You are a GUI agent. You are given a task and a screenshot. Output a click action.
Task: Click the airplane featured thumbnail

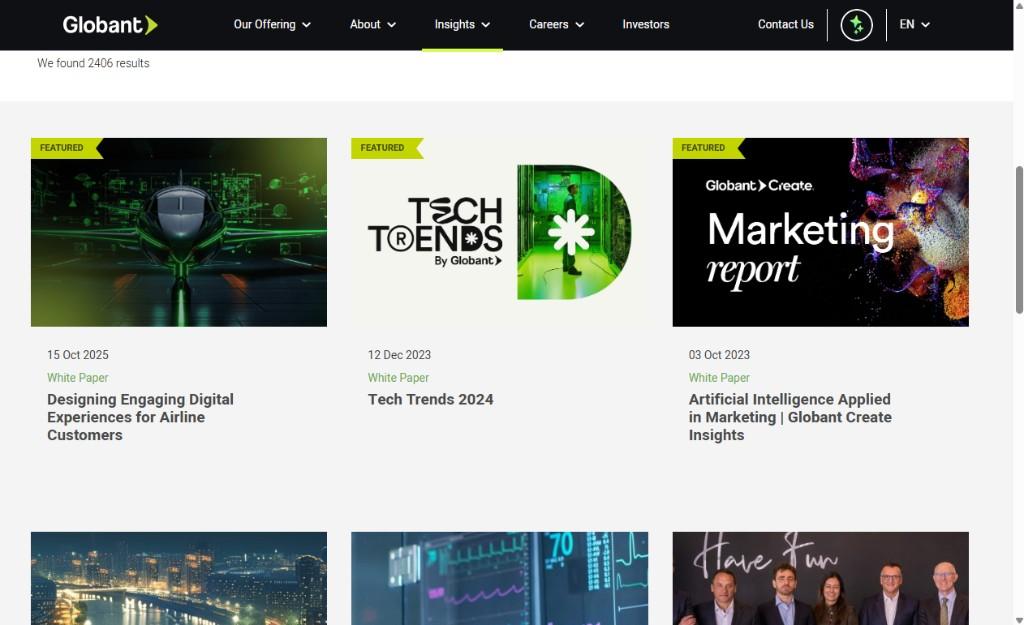pos(179,232)
